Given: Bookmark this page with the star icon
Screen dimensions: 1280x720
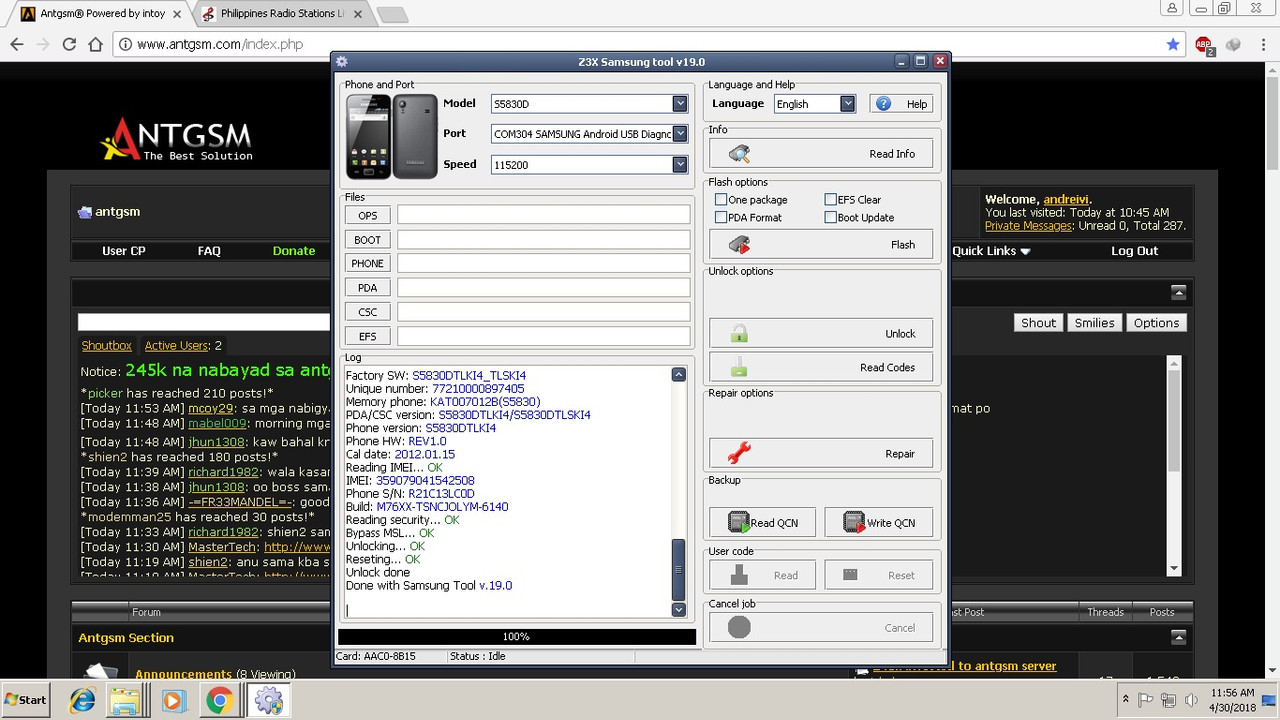Looking at the screenshot, I should pyautogui.click(x=1173, y=44).
